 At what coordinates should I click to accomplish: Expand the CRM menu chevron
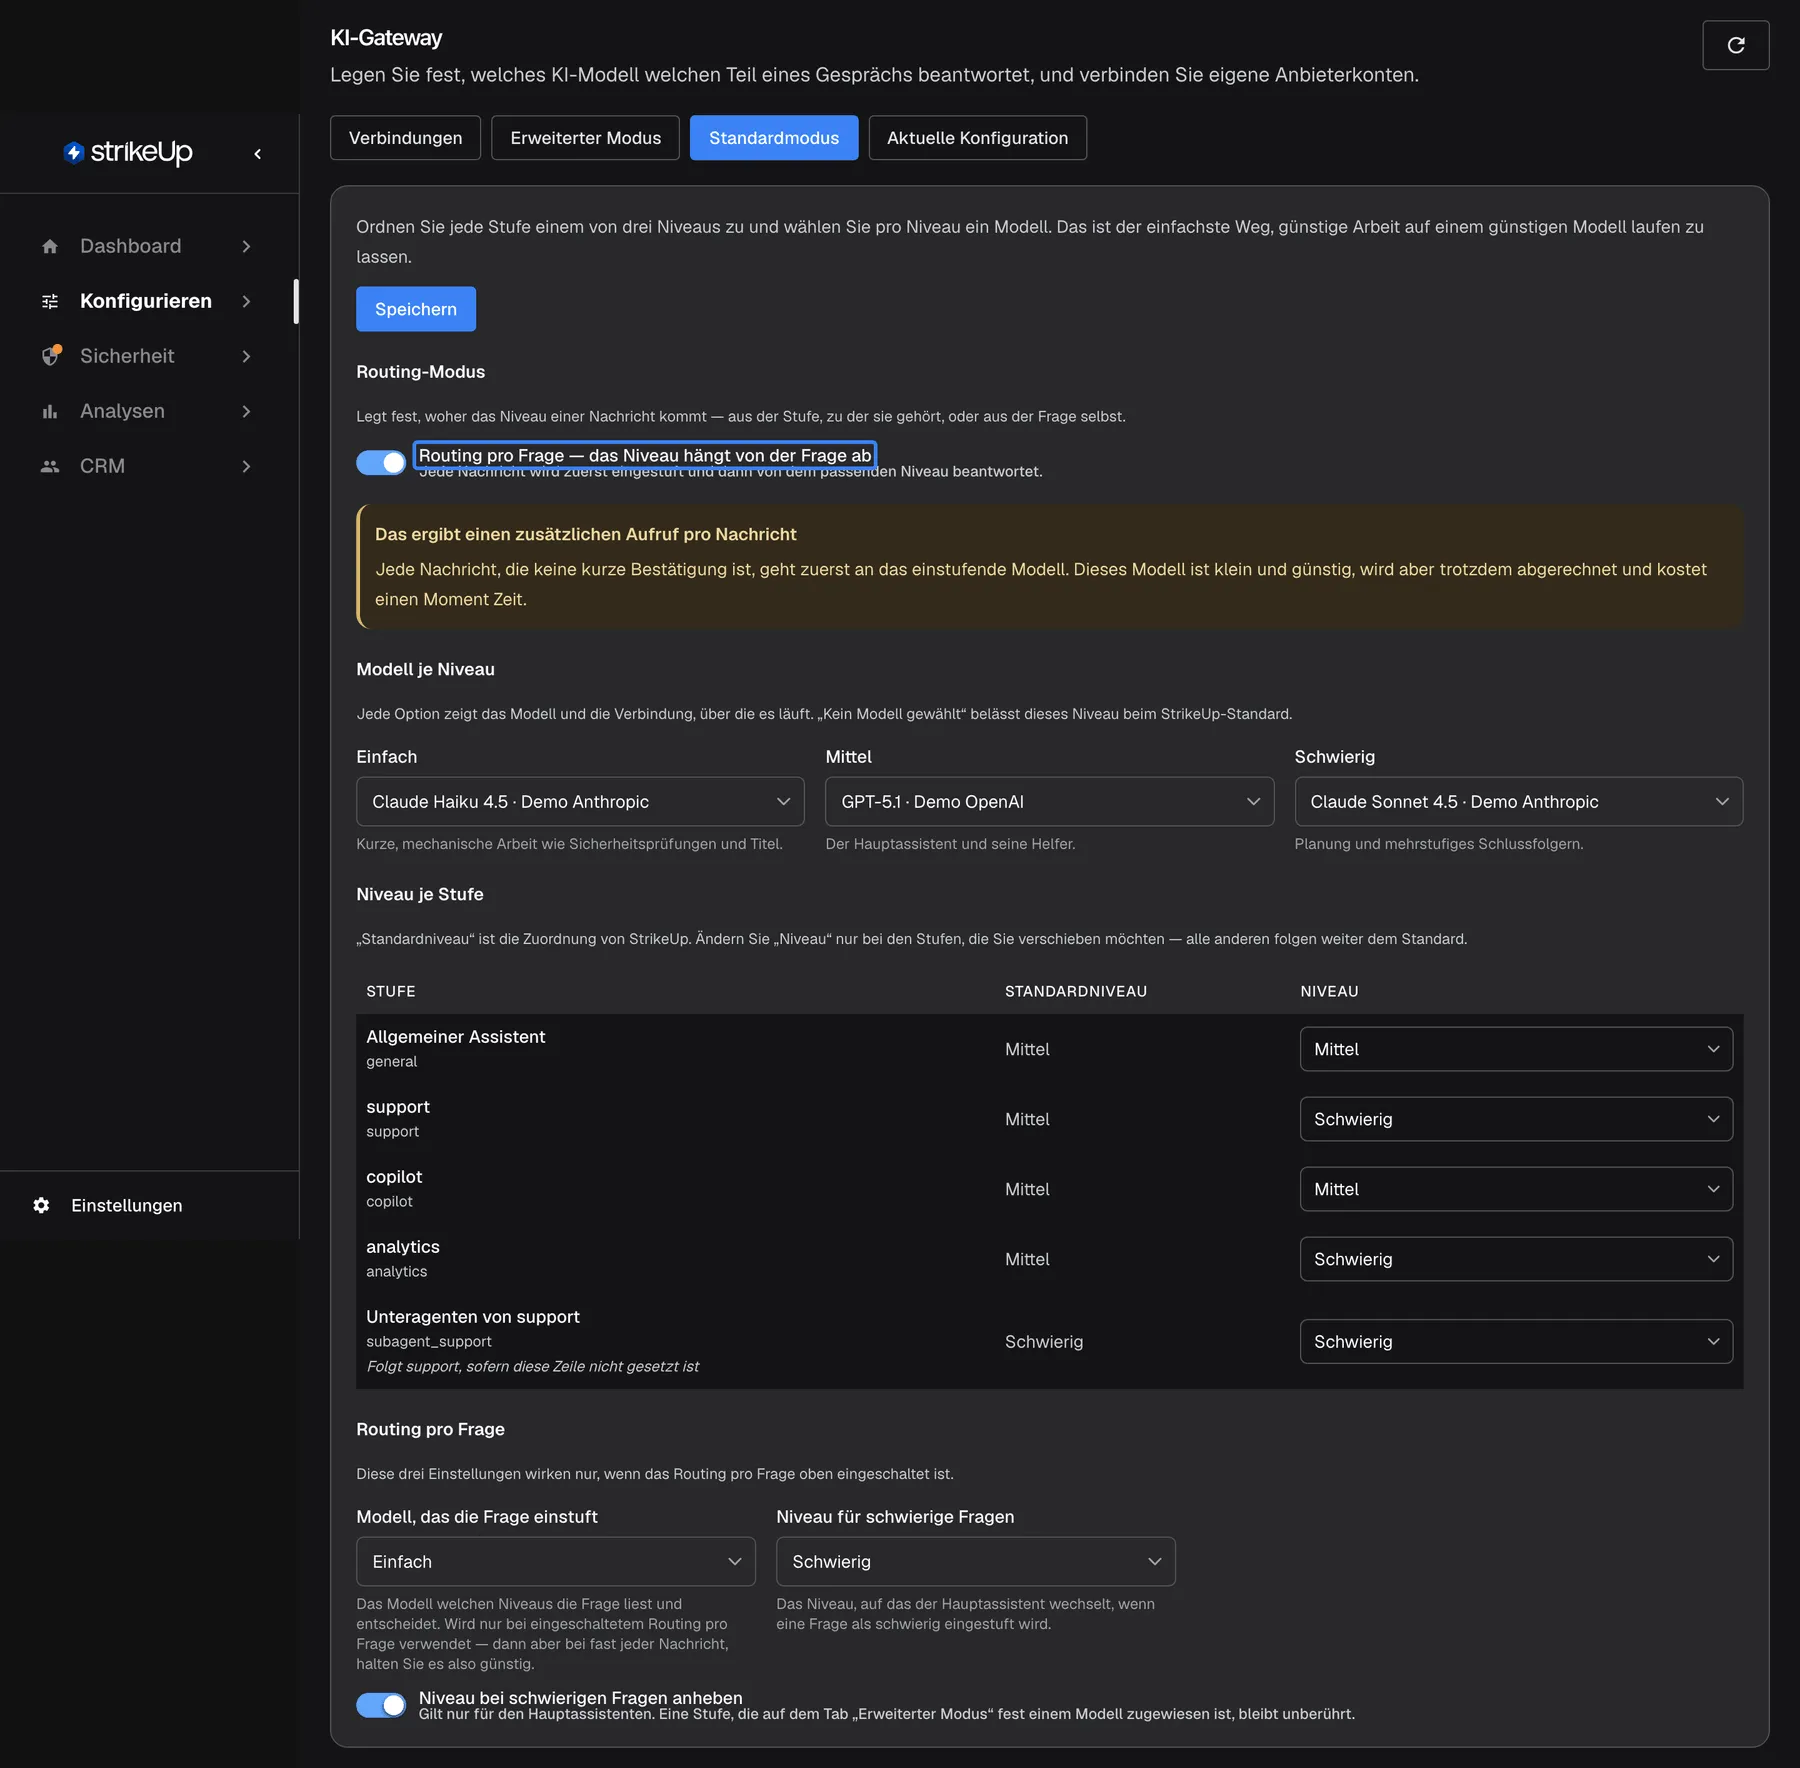click(x=246, y=466)
